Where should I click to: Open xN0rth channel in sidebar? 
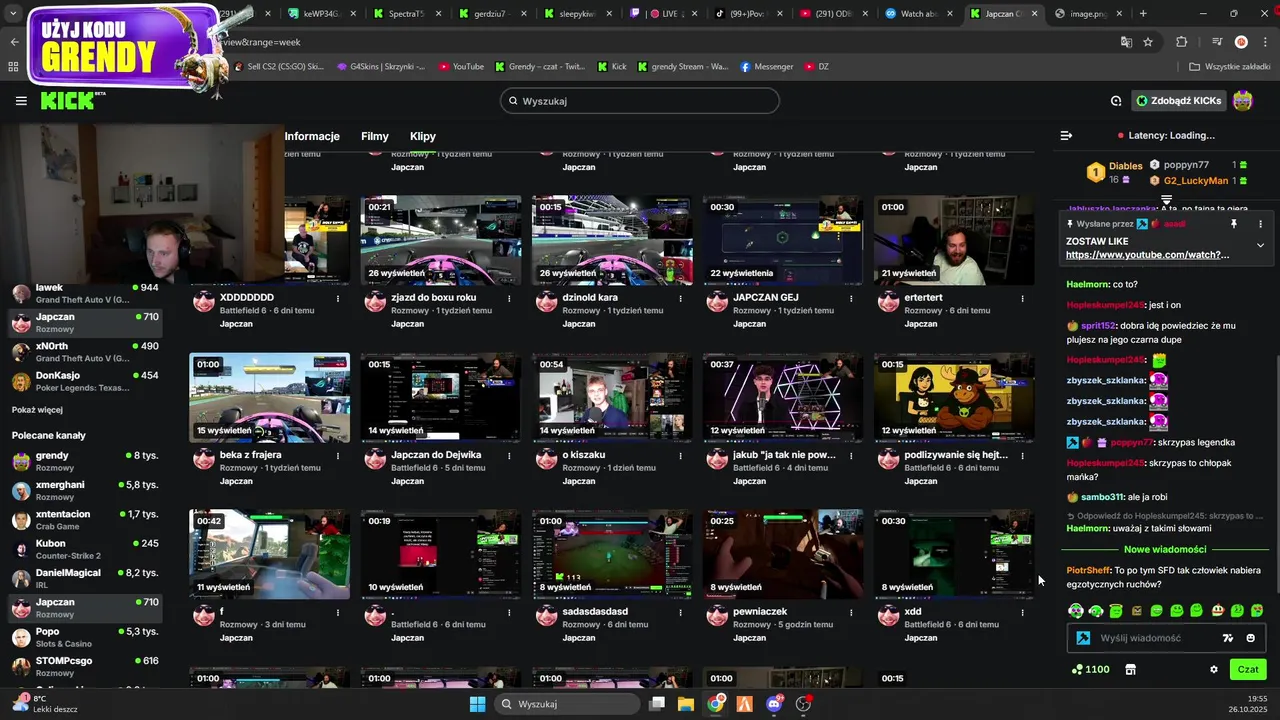pos(85,352)
